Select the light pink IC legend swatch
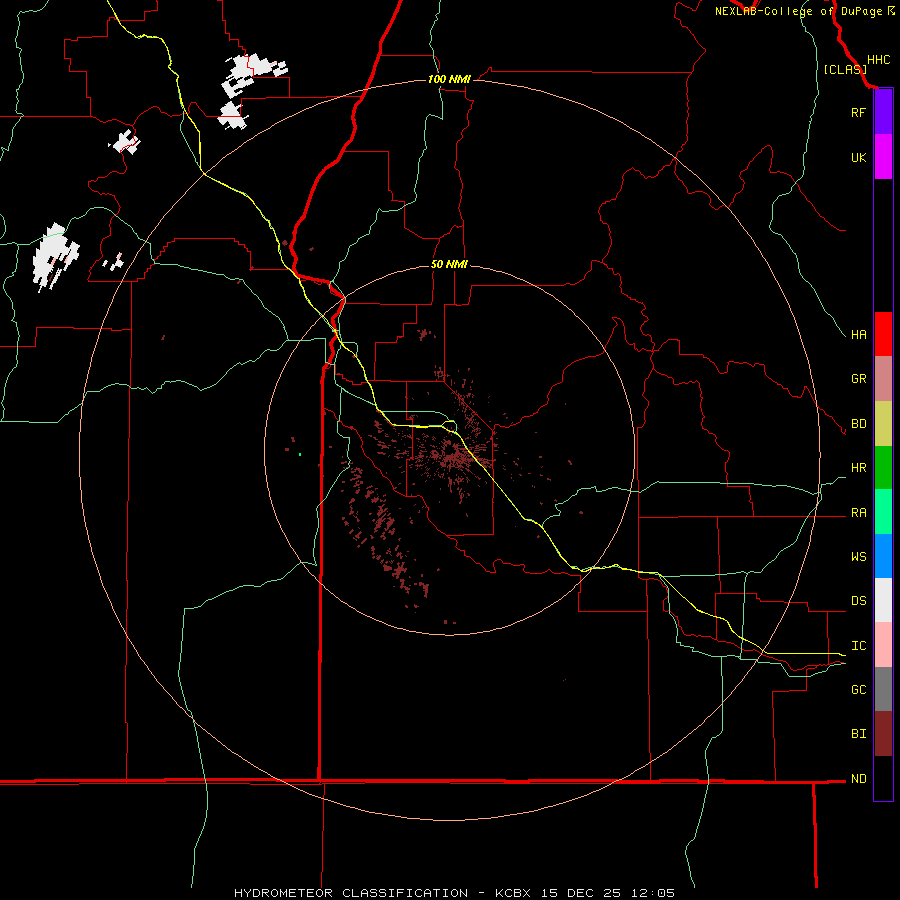This screenshot has width=900, height=900. [883, 645]
